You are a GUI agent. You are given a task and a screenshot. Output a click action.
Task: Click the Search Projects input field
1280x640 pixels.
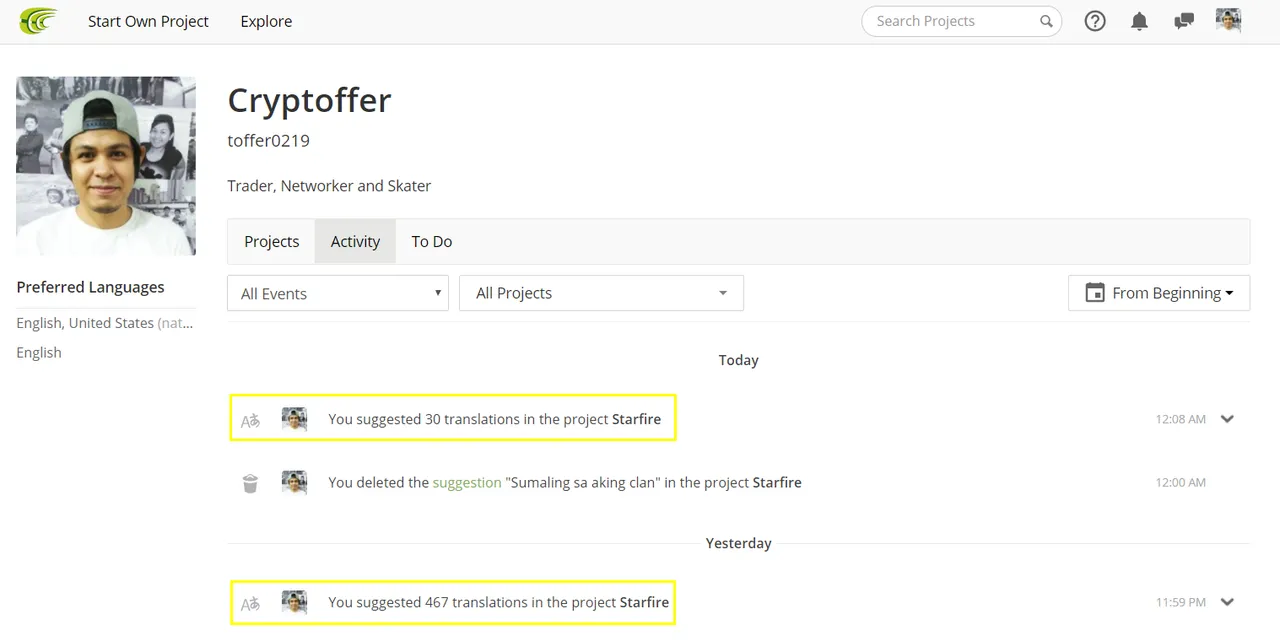coord(950,21)
